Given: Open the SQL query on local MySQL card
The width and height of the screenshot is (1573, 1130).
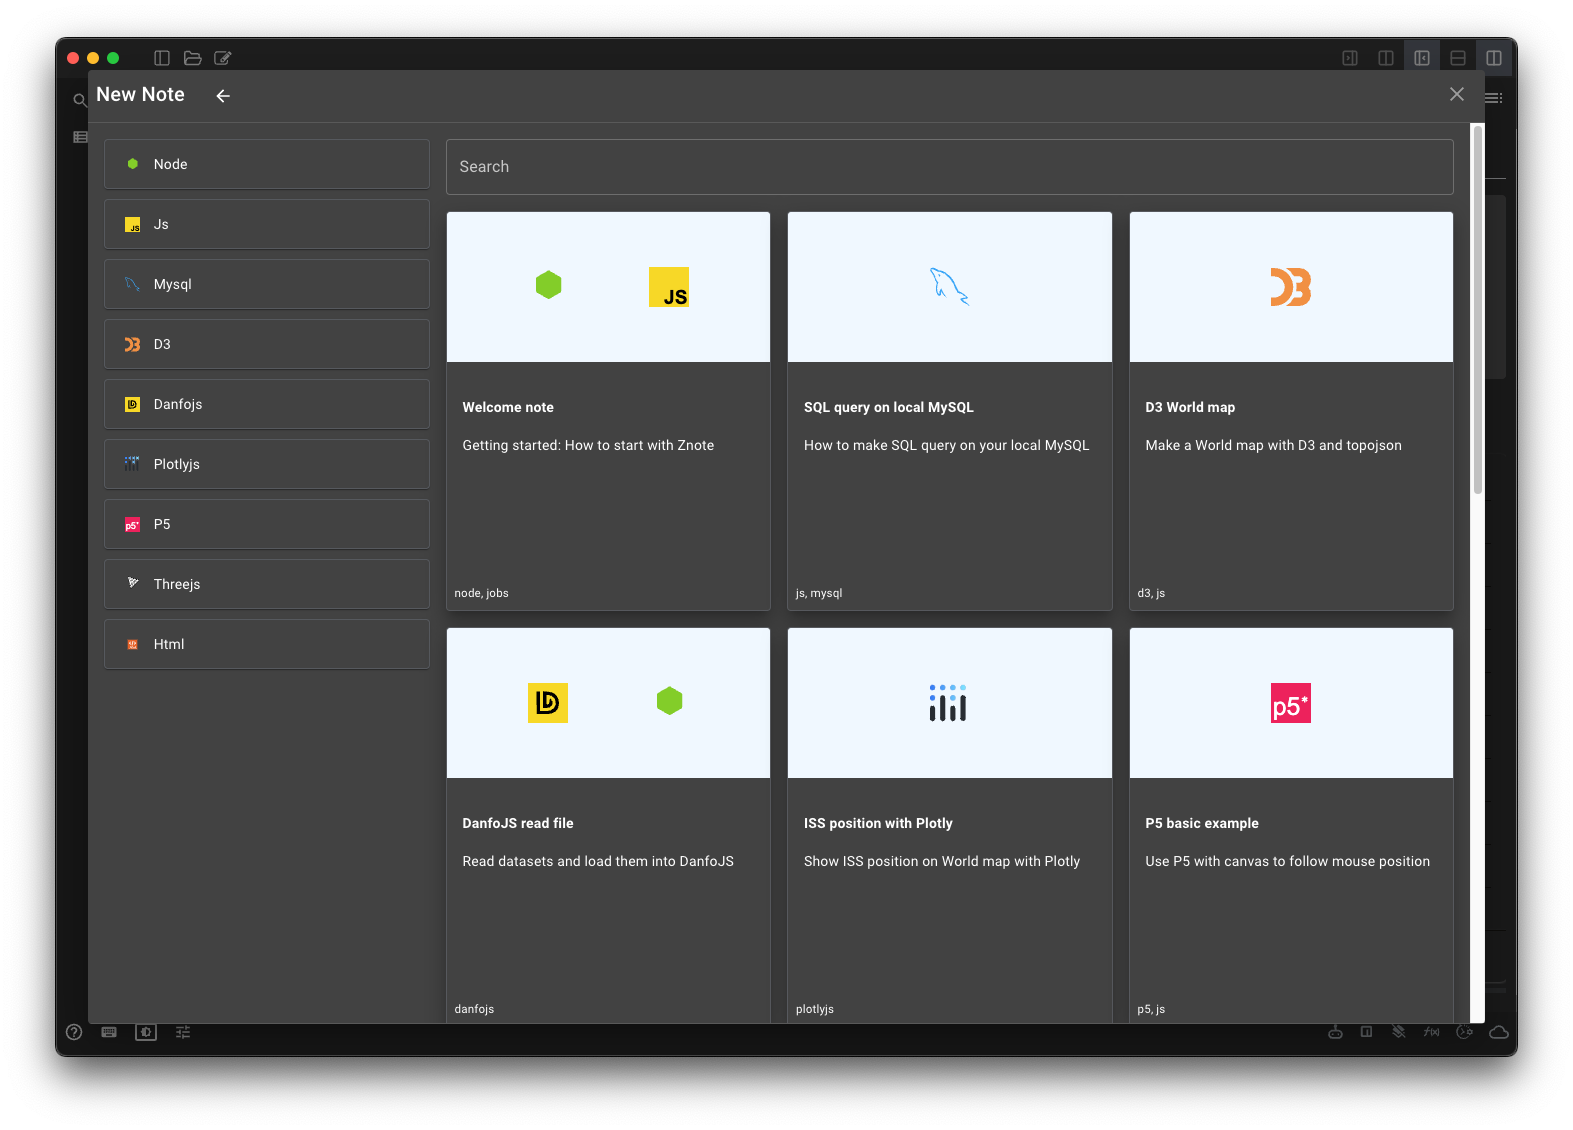Looking at the screenshot, I should pyautogui.click(x=949, y=411).
